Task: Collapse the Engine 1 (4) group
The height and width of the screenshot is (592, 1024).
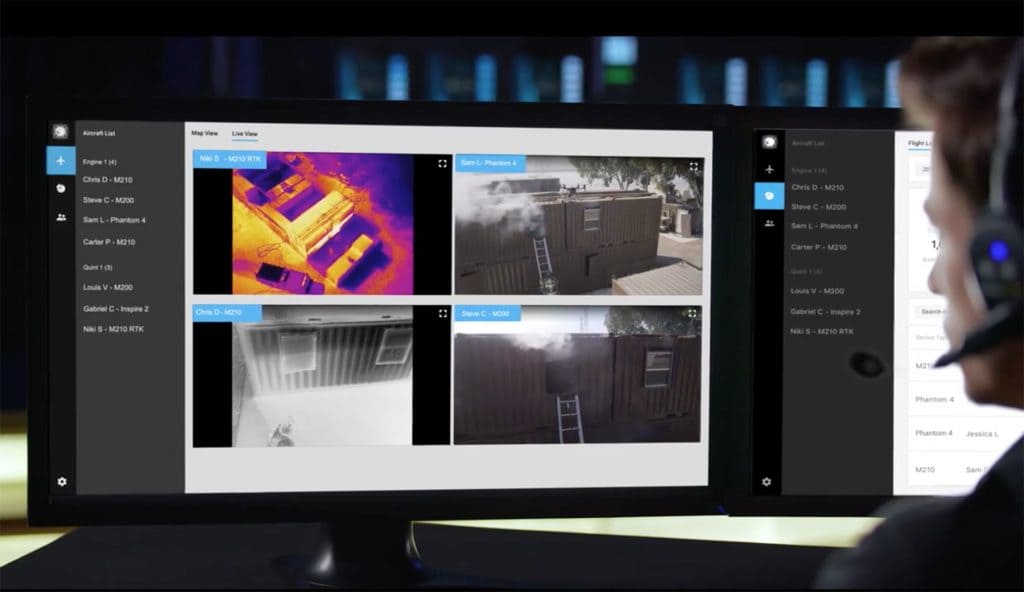Action: click(100, 161)
